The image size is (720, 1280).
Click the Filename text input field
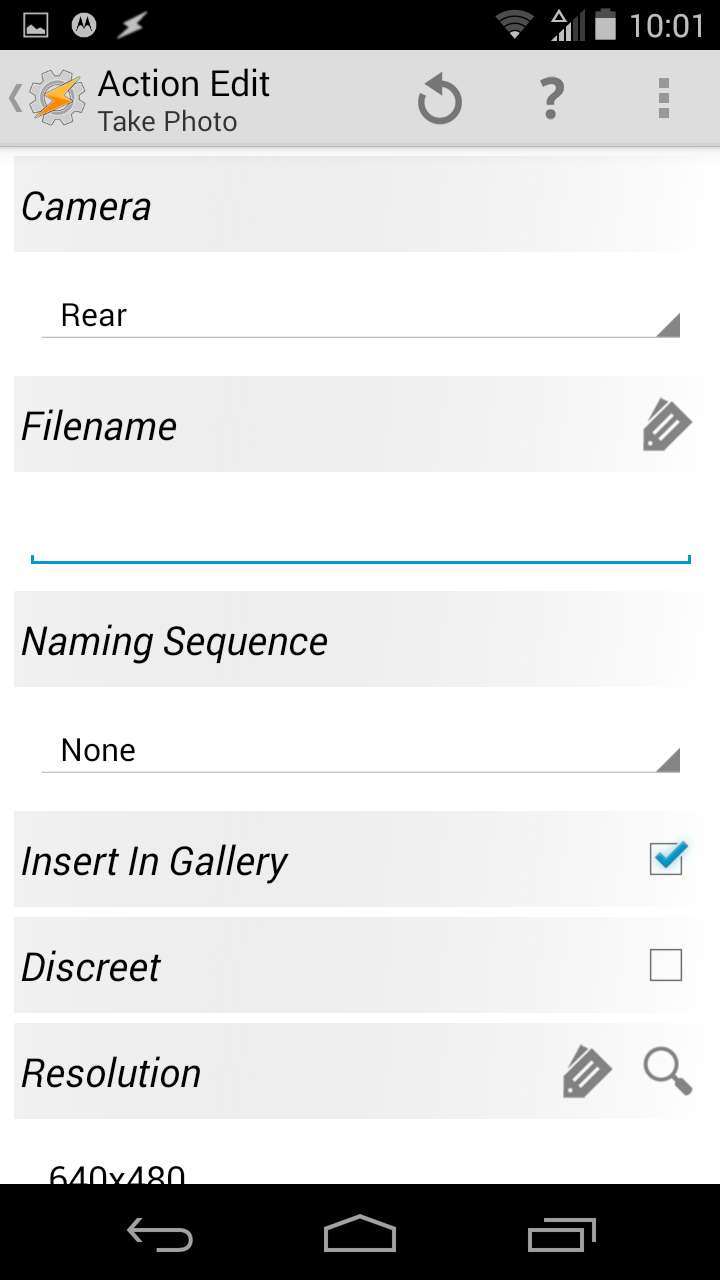360,535
